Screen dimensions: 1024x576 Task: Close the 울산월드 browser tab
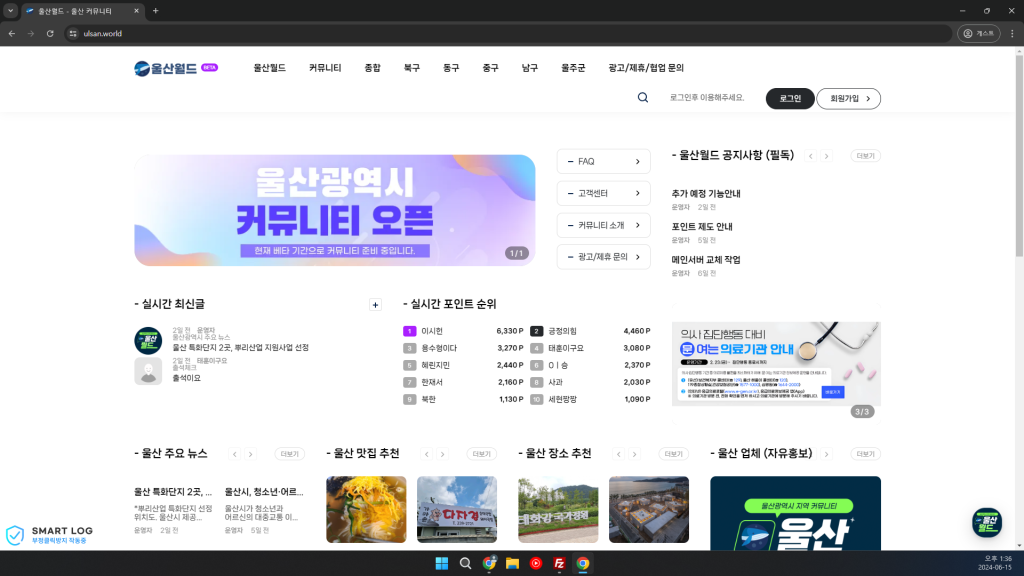(x=136, y=11)
